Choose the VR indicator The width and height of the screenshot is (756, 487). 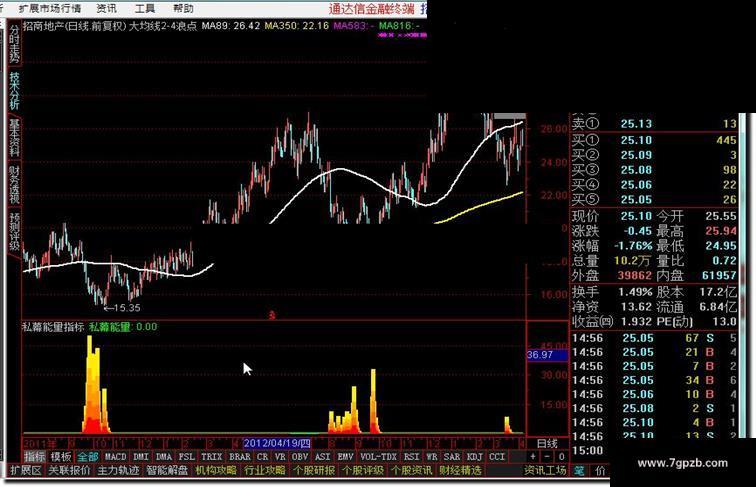pyautogui.click(x=280, y=456)
